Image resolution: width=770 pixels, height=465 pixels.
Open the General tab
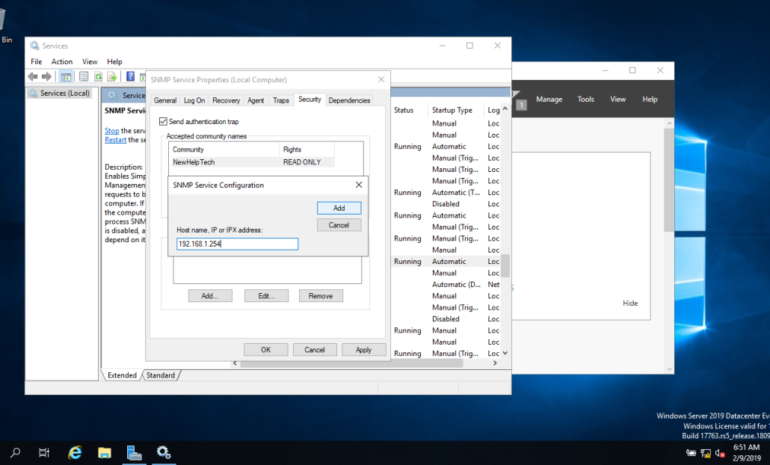(x=165, y=100)
